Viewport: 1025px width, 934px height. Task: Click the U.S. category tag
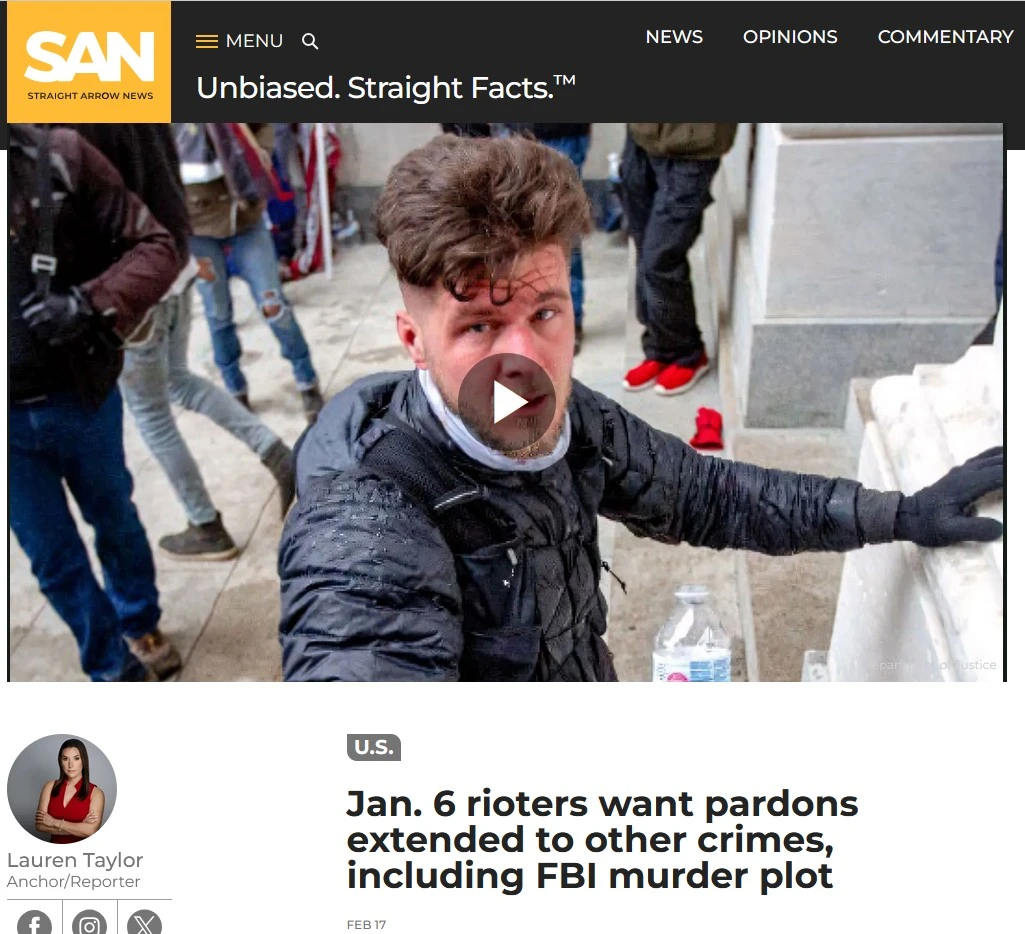click(374, 747)
